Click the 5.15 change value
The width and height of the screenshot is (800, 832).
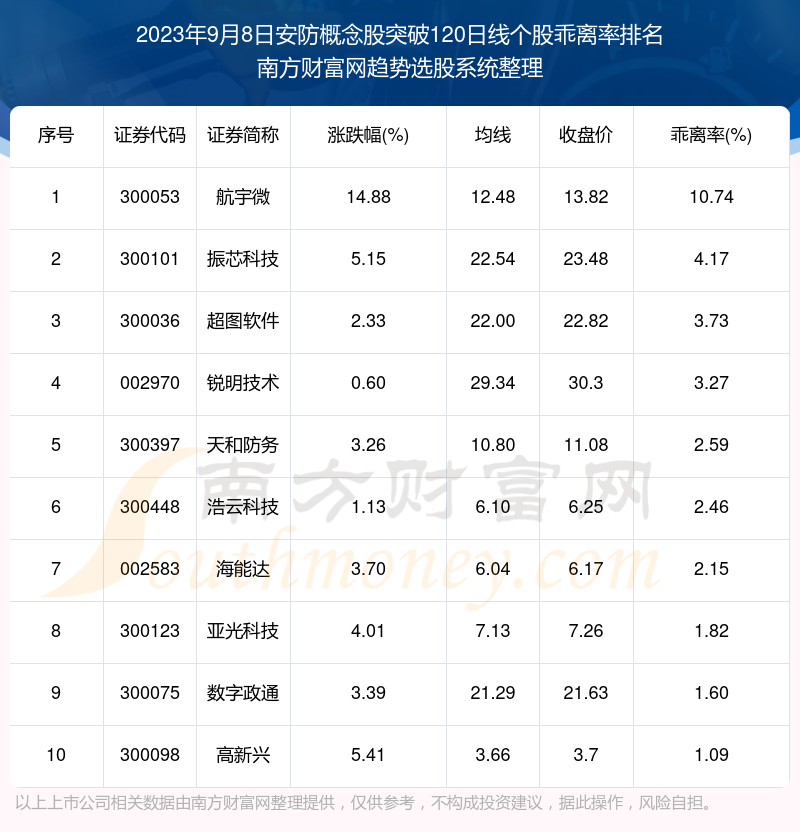coord(368,259)
